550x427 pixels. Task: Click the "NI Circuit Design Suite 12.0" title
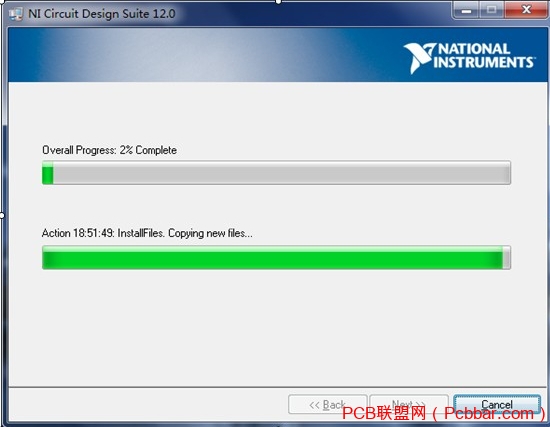pyautogui.click(x=102, y=14)
